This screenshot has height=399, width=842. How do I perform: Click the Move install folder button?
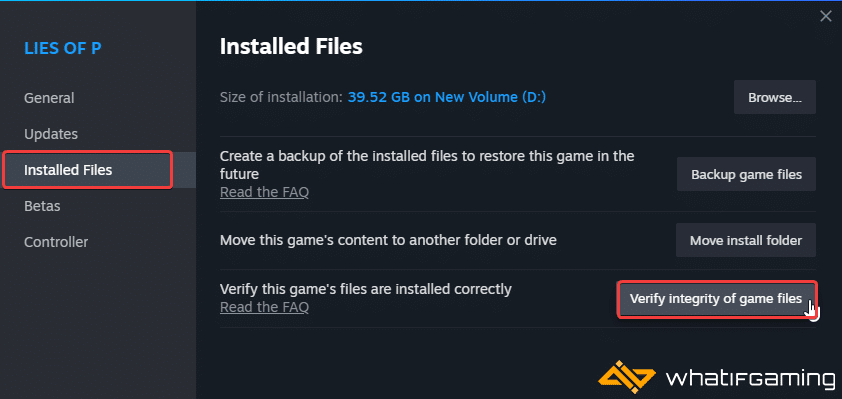coord(745,241)
